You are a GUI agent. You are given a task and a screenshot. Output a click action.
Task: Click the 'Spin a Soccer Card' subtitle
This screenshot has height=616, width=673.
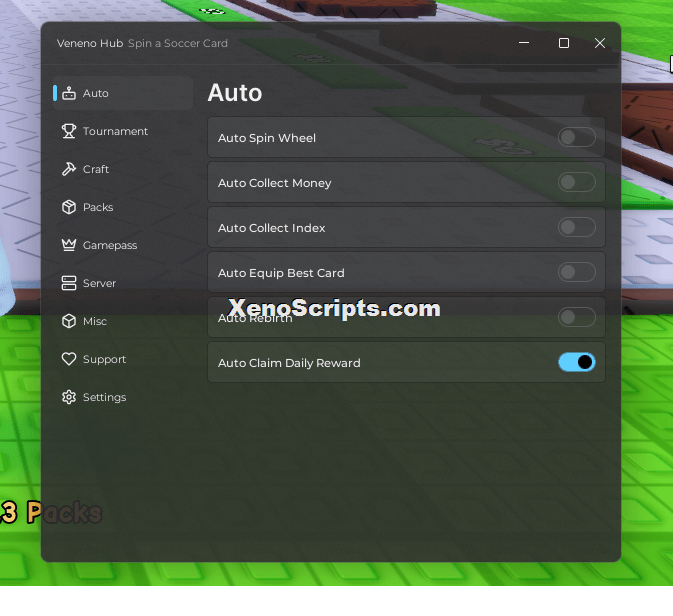[x=178, y=43]
